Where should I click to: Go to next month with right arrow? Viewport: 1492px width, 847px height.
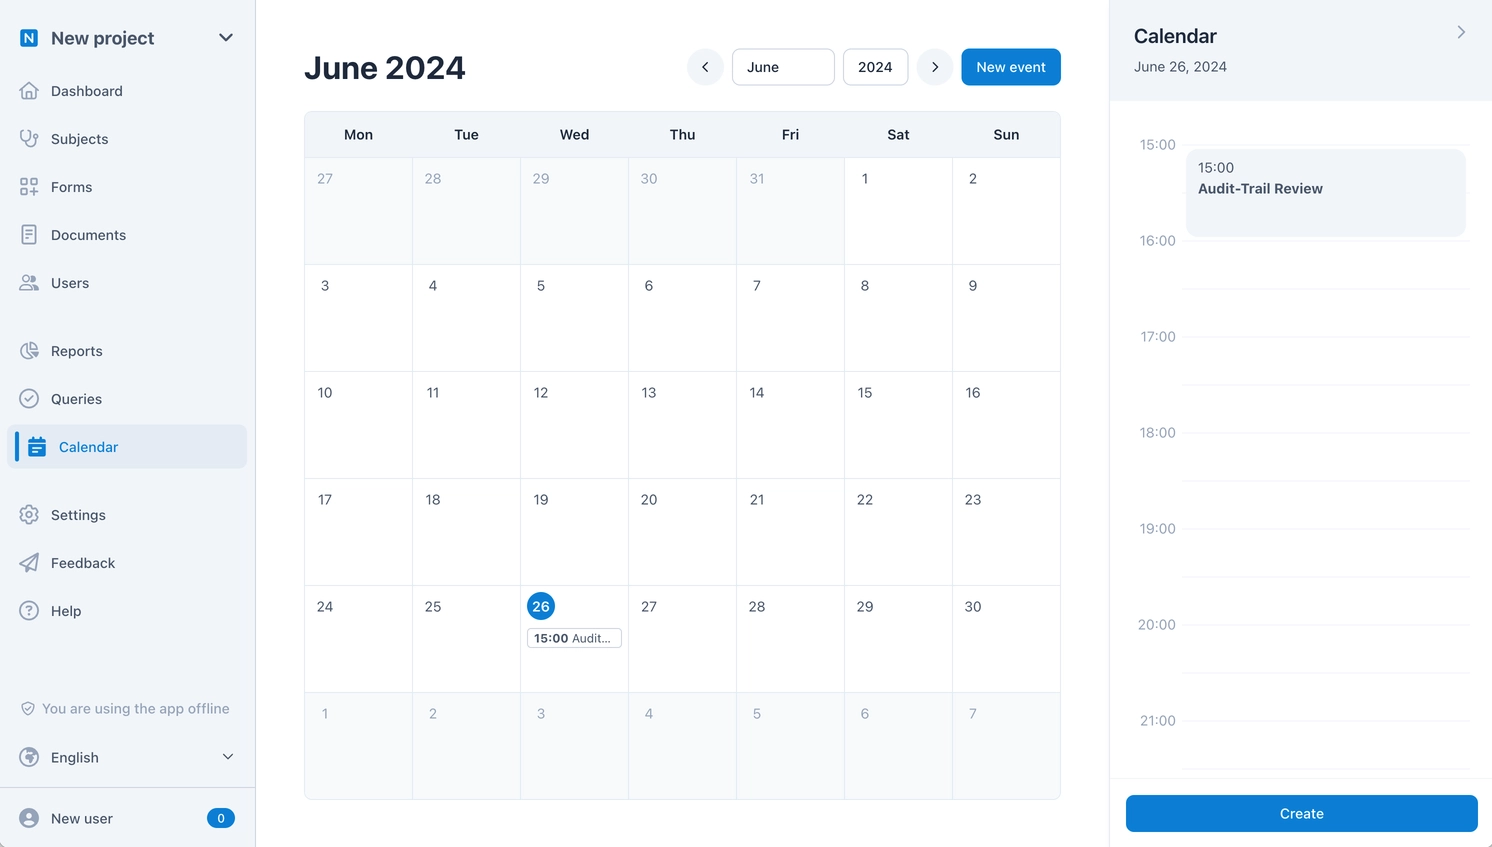tap(934, 67)
